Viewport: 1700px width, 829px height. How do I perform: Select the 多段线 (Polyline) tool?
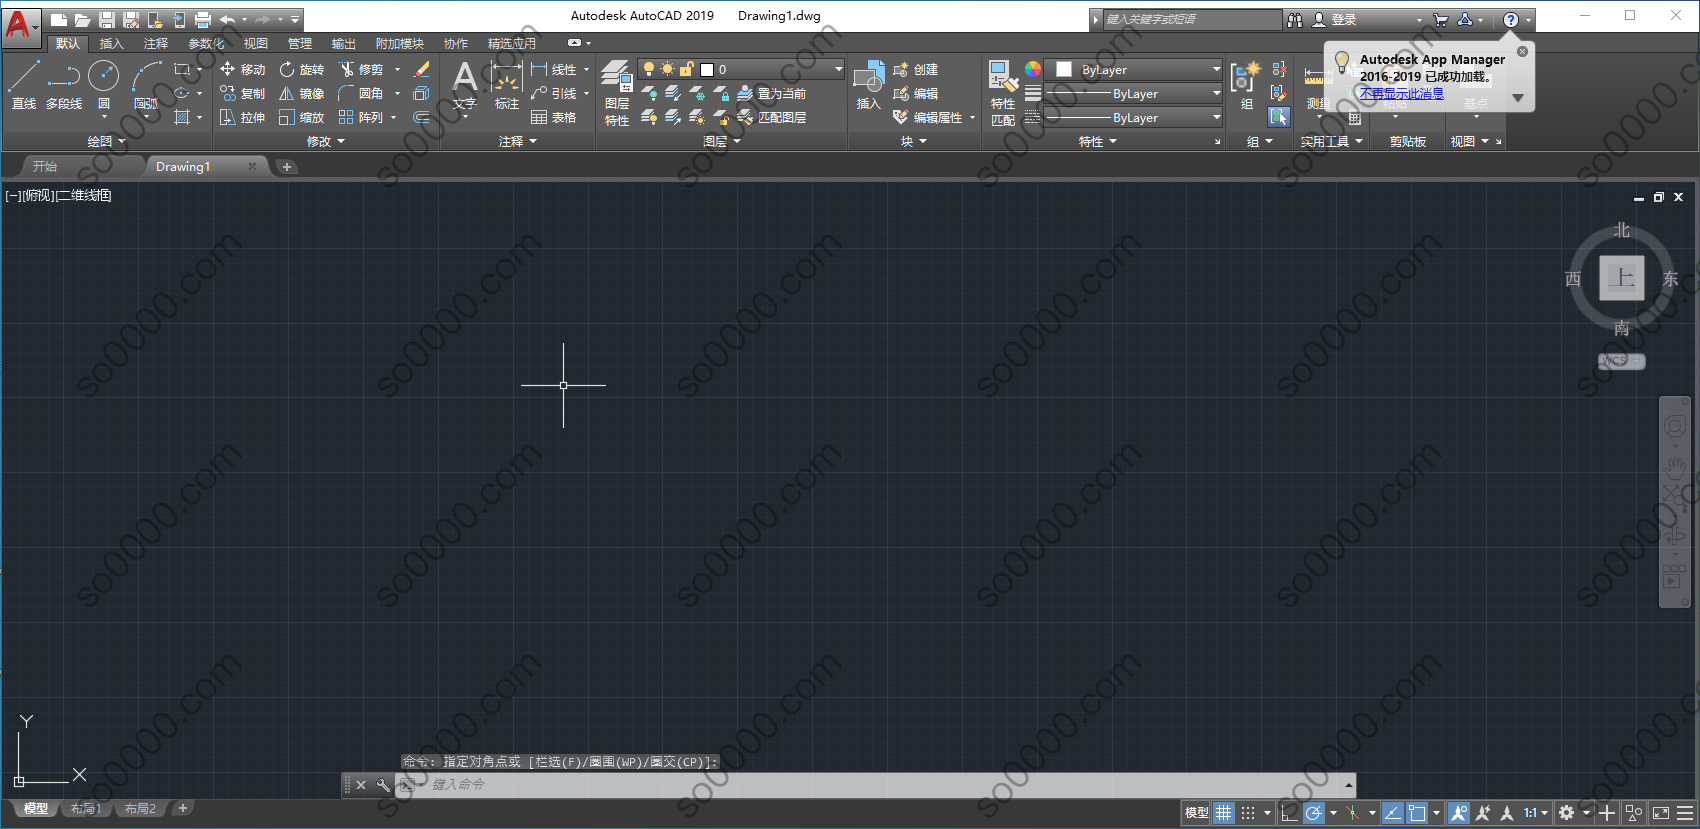[x=64, y=84]
